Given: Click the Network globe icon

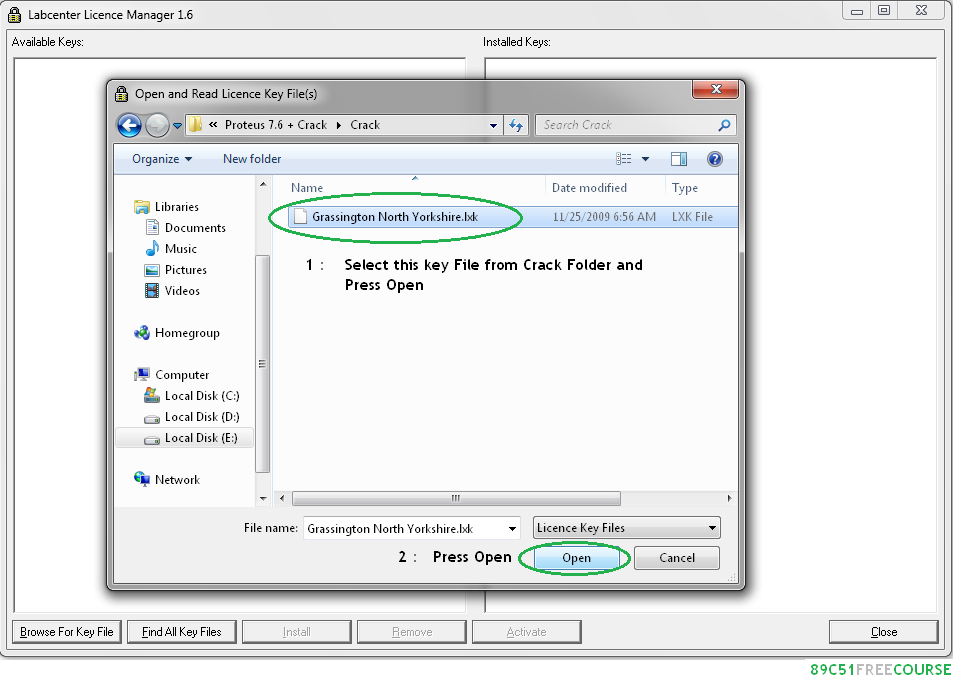Looking at the screenshot, I should (x=142, y=479).
